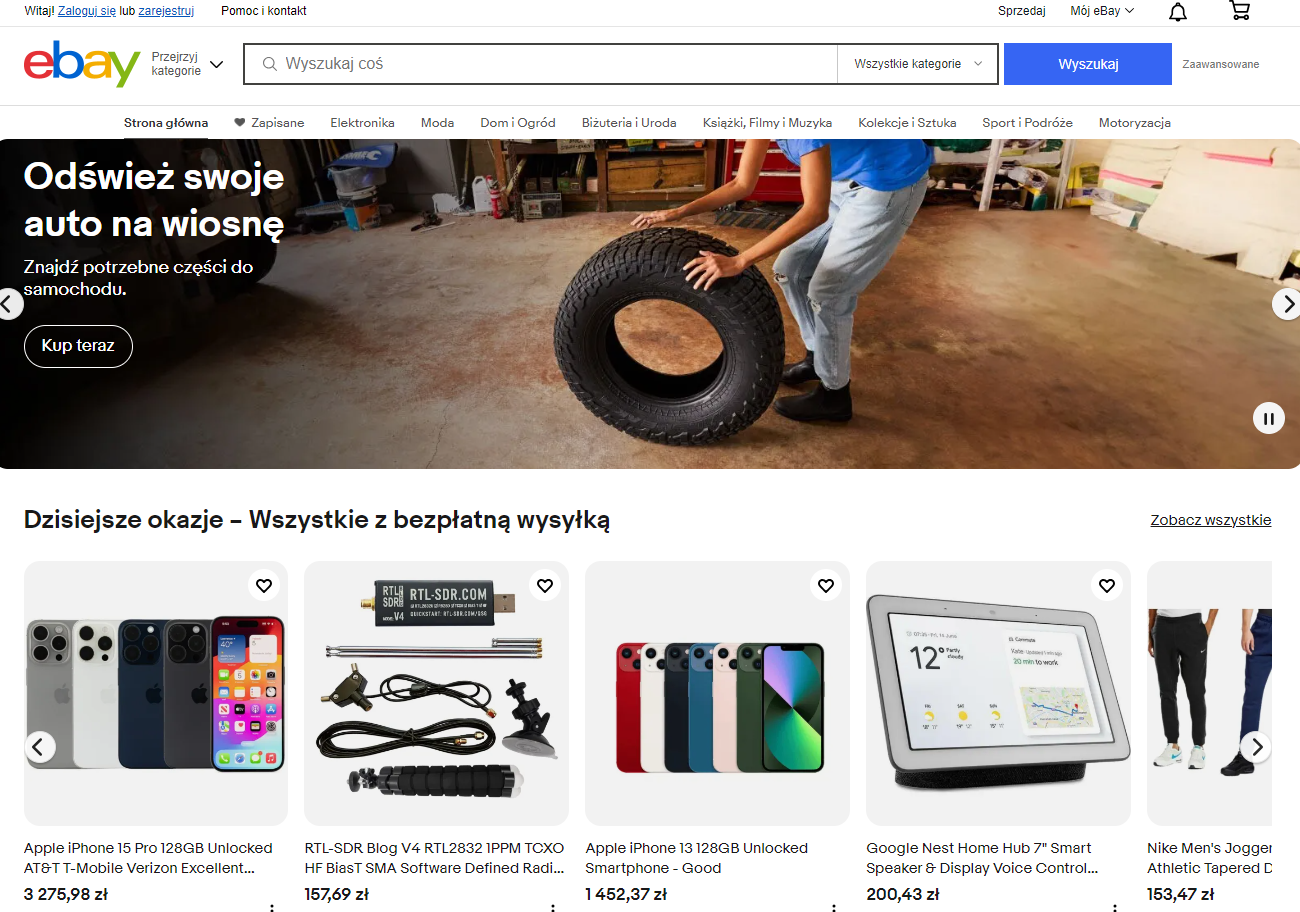This screenshot has width=1300, height=912.
Task: Open Książki, Filmy i Muzyka category
Action: (x=767, y=123)
